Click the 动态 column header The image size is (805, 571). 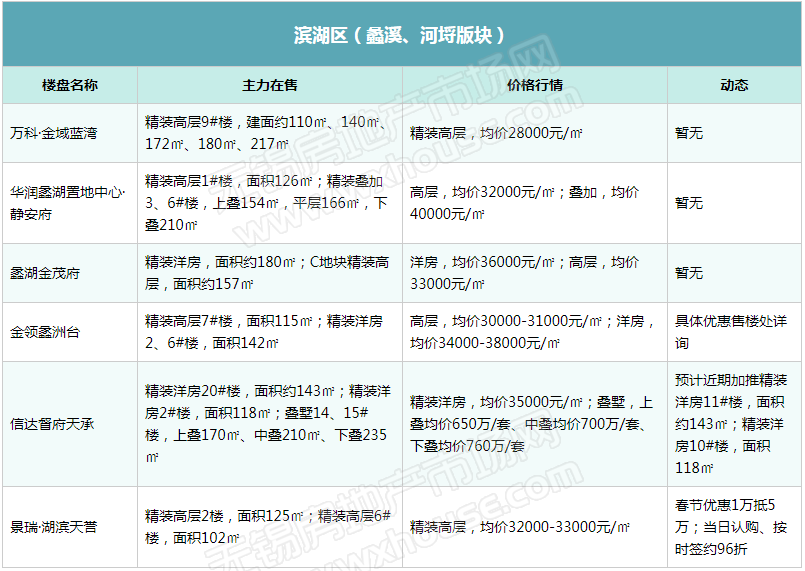[734, 85]
